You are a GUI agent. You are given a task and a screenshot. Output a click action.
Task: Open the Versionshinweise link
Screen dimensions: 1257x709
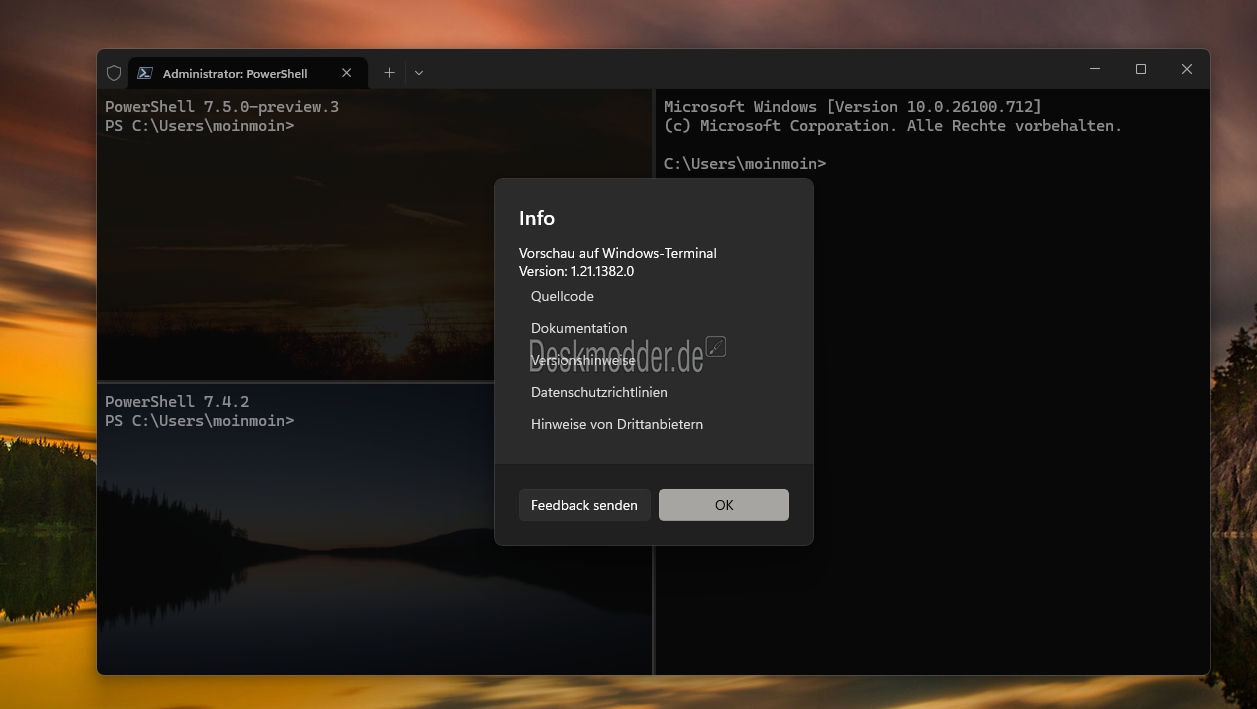click(x=583, y=360)
